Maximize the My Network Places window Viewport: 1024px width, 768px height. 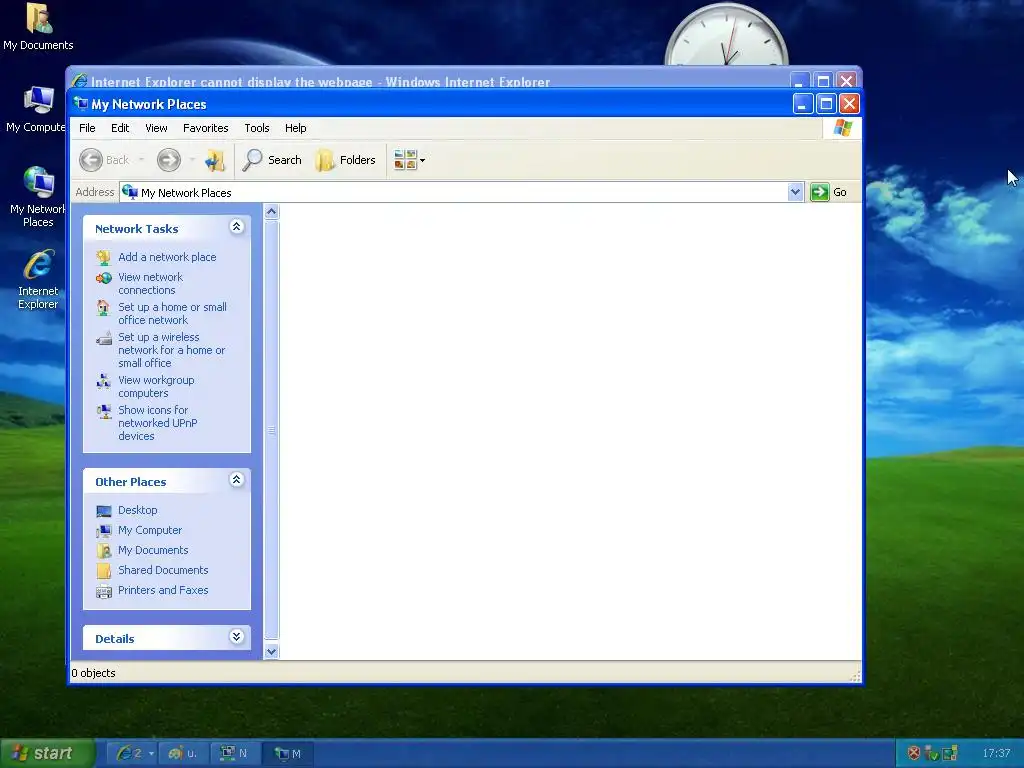825,104
